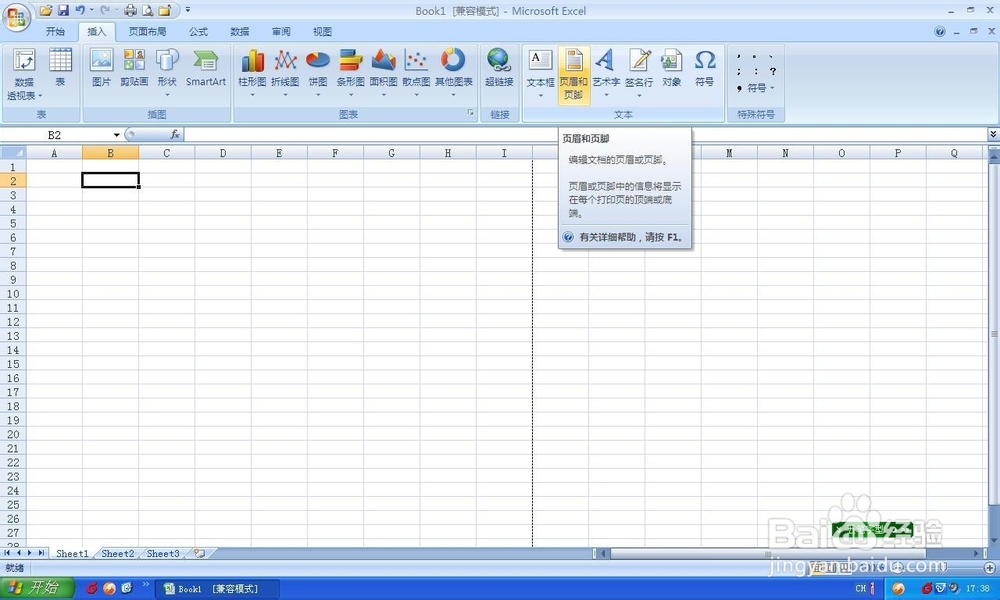Image resolution: width=1000 pixels, height=600 pixels.
Task: Switch to the 审阅 (Review) tab
Action: (281, 31)
